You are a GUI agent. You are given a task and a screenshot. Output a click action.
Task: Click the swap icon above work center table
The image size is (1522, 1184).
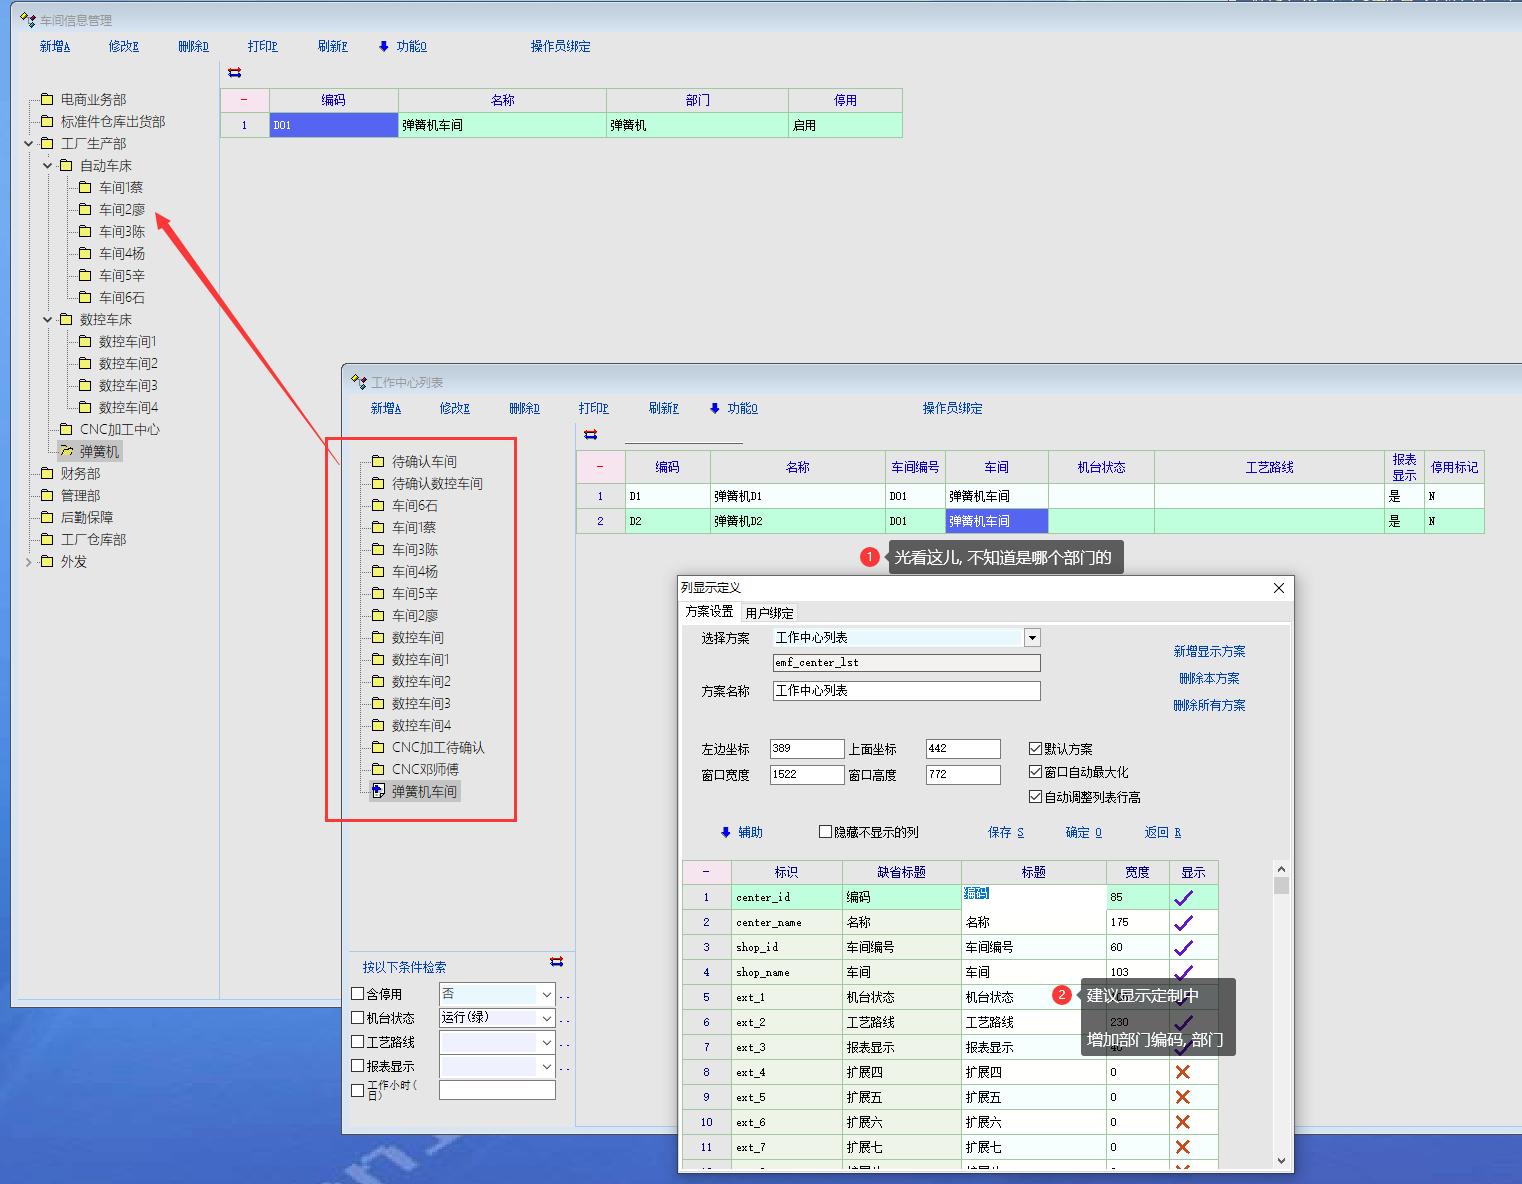590,435
